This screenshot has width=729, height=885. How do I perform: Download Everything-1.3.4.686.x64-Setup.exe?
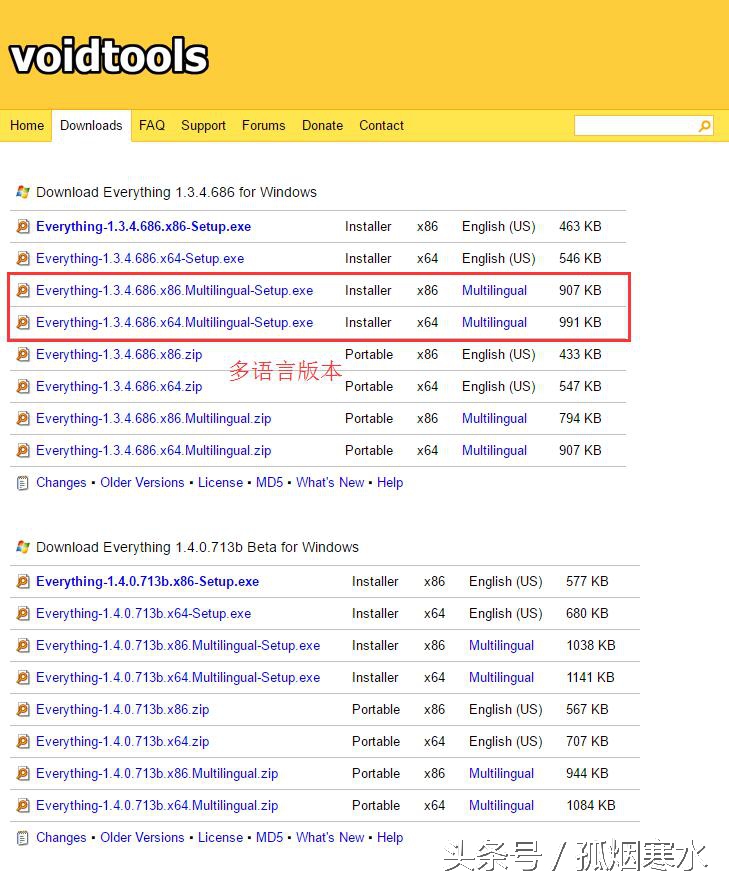140,259
